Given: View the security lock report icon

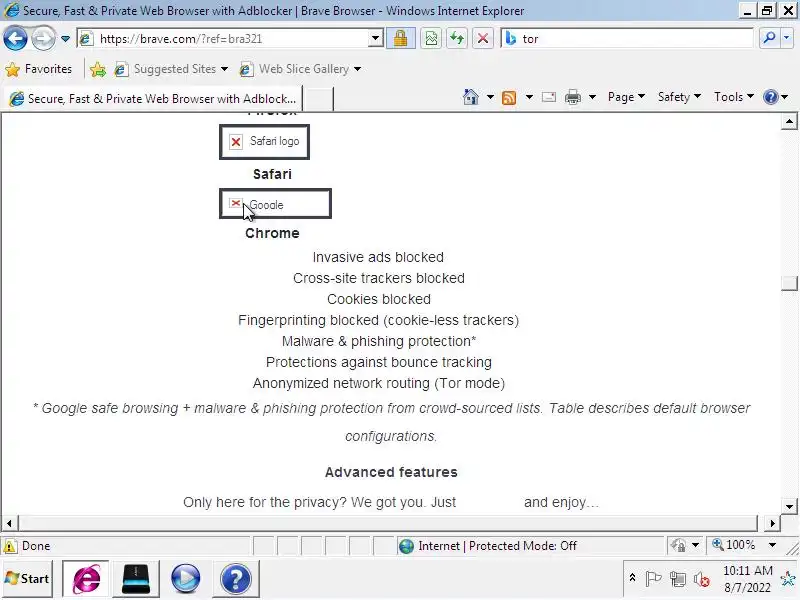Looking at the screenshot, I should click(x=401, y=39).
